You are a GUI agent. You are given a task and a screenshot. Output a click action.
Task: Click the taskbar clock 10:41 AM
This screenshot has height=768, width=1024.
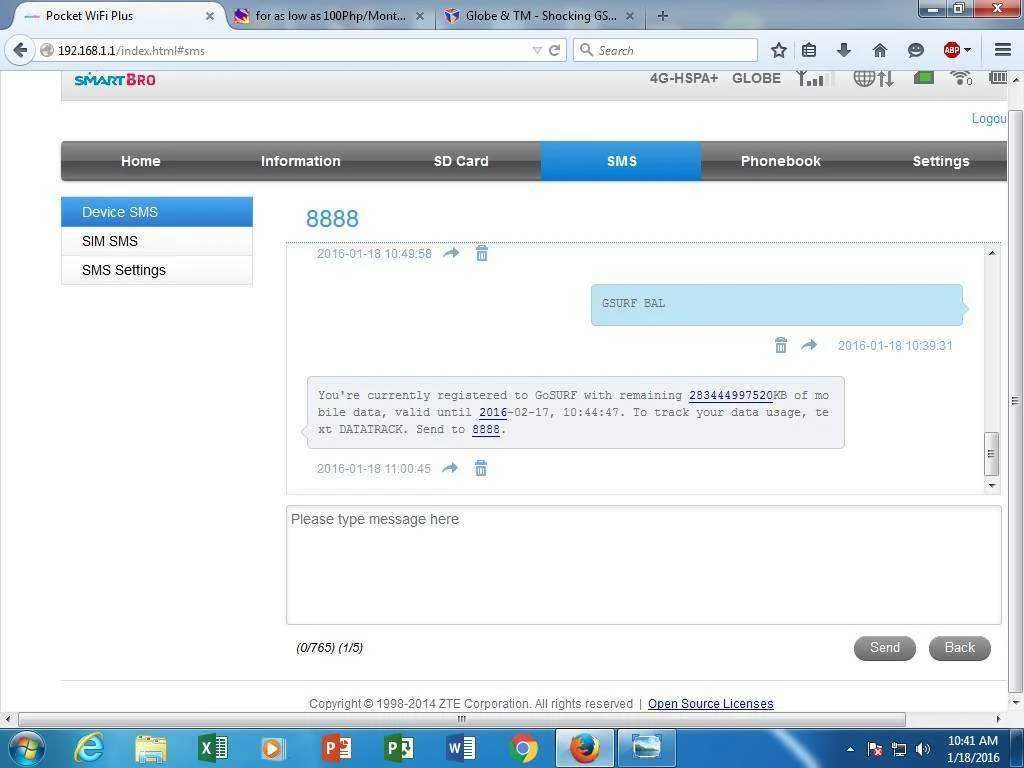972,749
